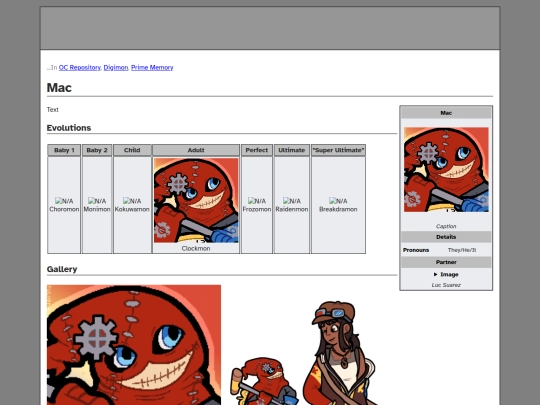This screenshot has width=540, height=405.
Task: Click the broken N/A image above Frozomon
Action: [x=257, y=201]
